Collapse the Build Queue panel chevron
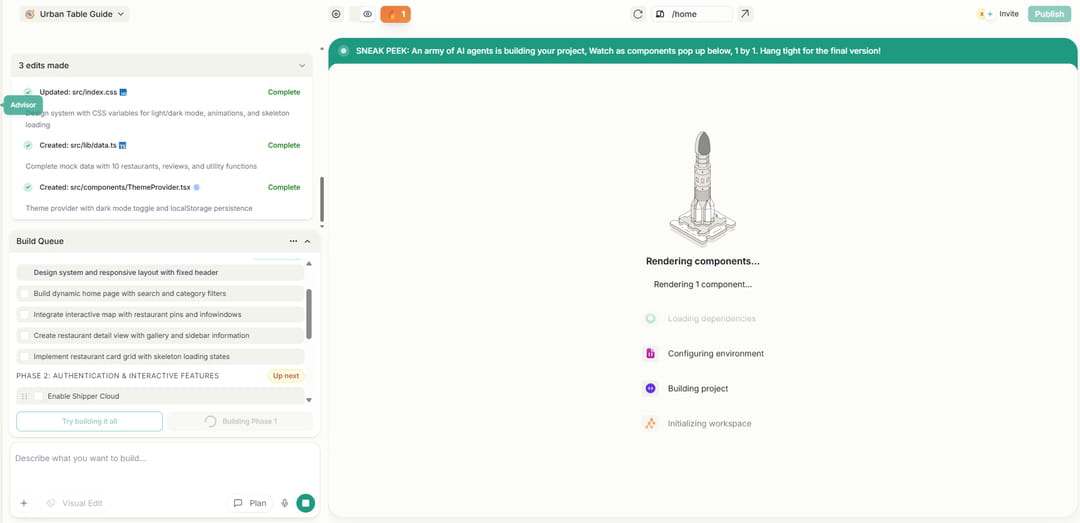Image resolution: width=1080 pixels, height=523 pixels. 307,241
